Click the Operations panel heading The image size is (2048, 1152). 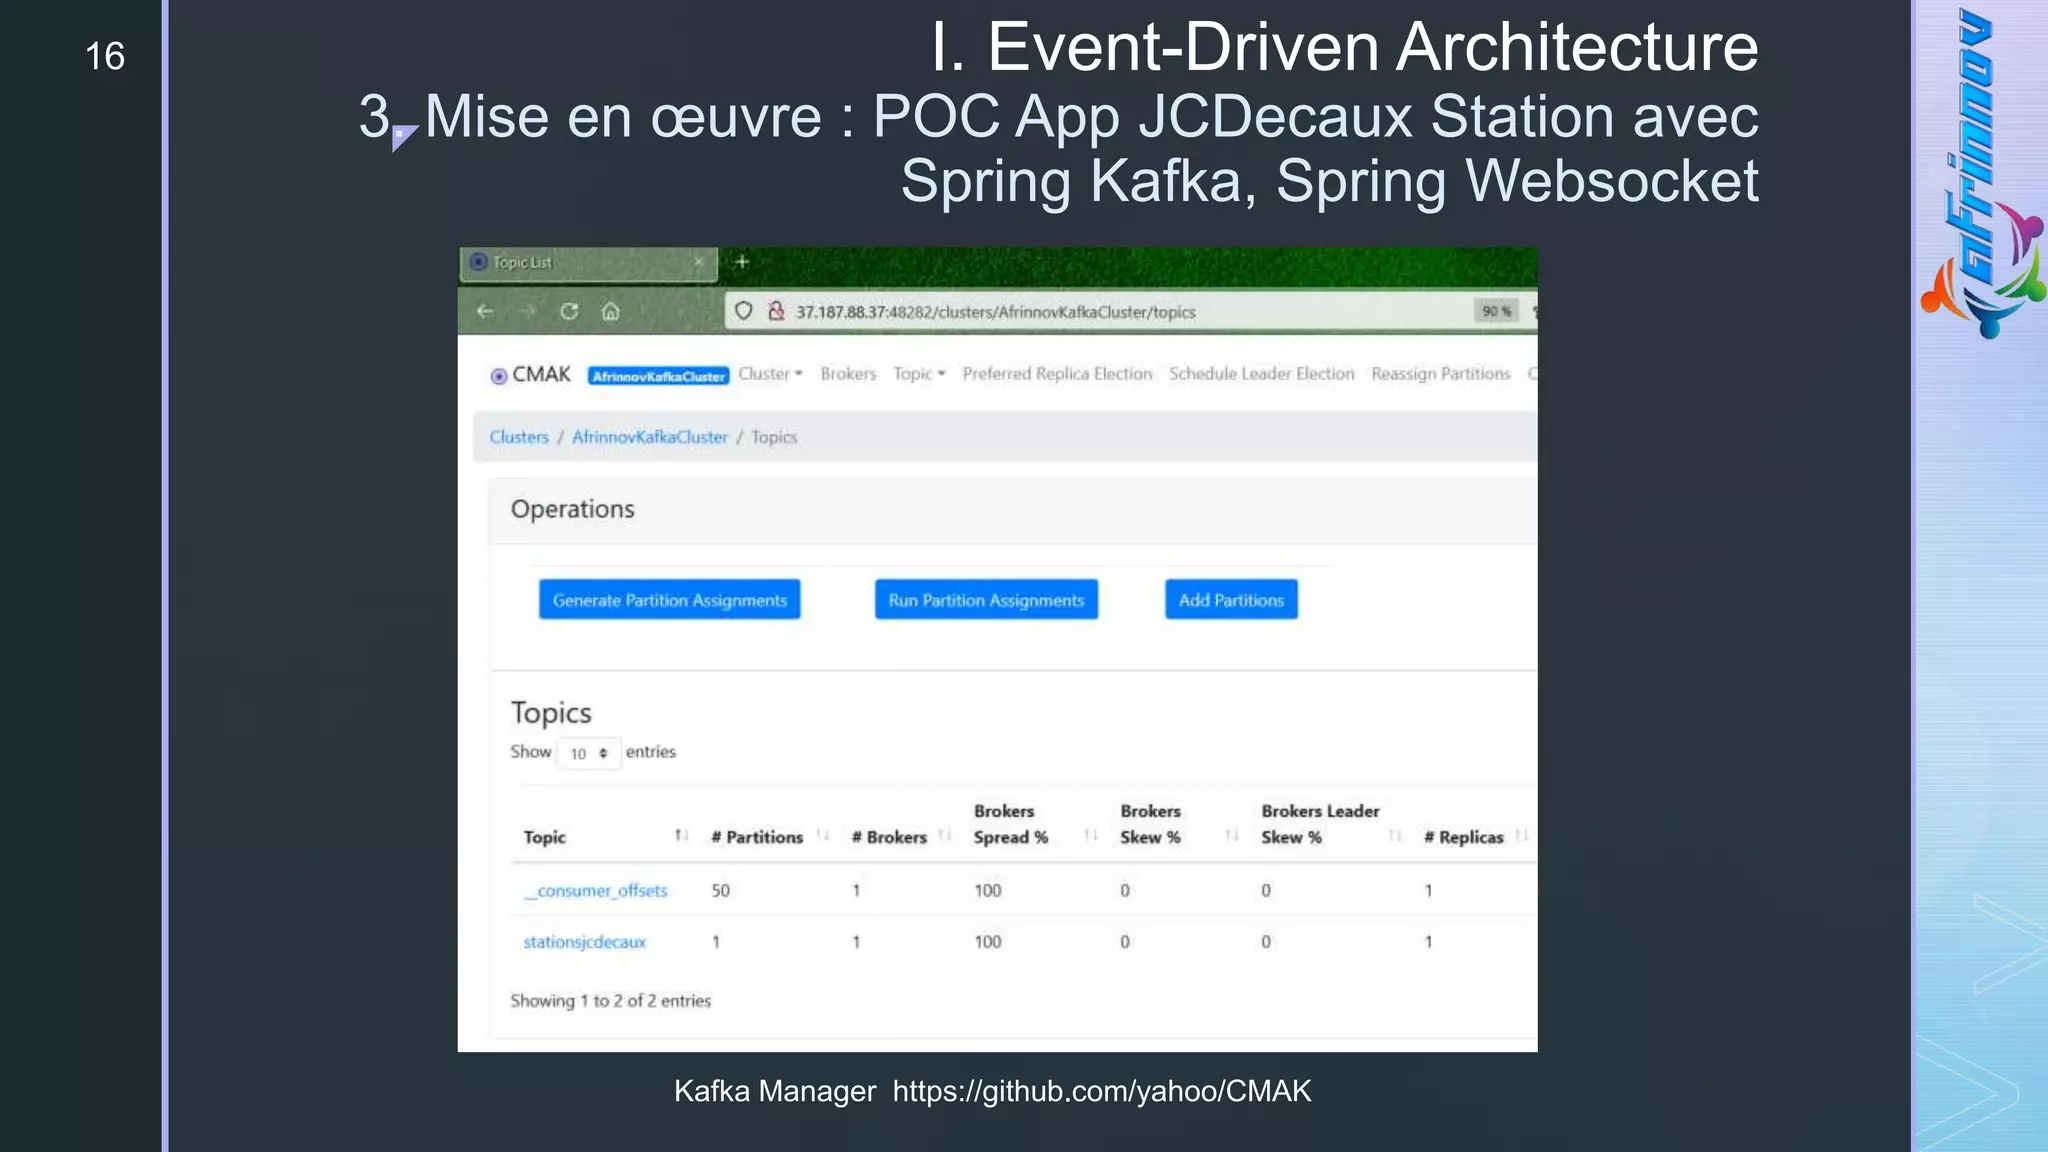click(572, 509)
